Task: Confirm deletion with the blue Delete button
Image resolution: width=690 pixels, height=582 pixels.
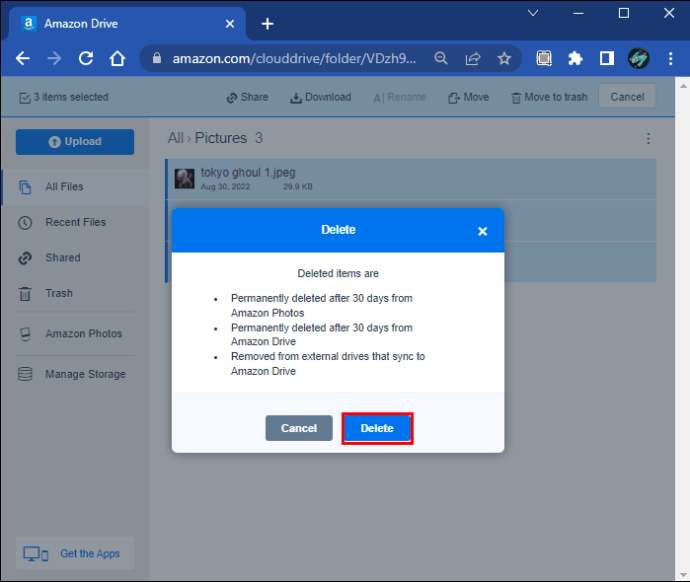Action: click(377, 428)
